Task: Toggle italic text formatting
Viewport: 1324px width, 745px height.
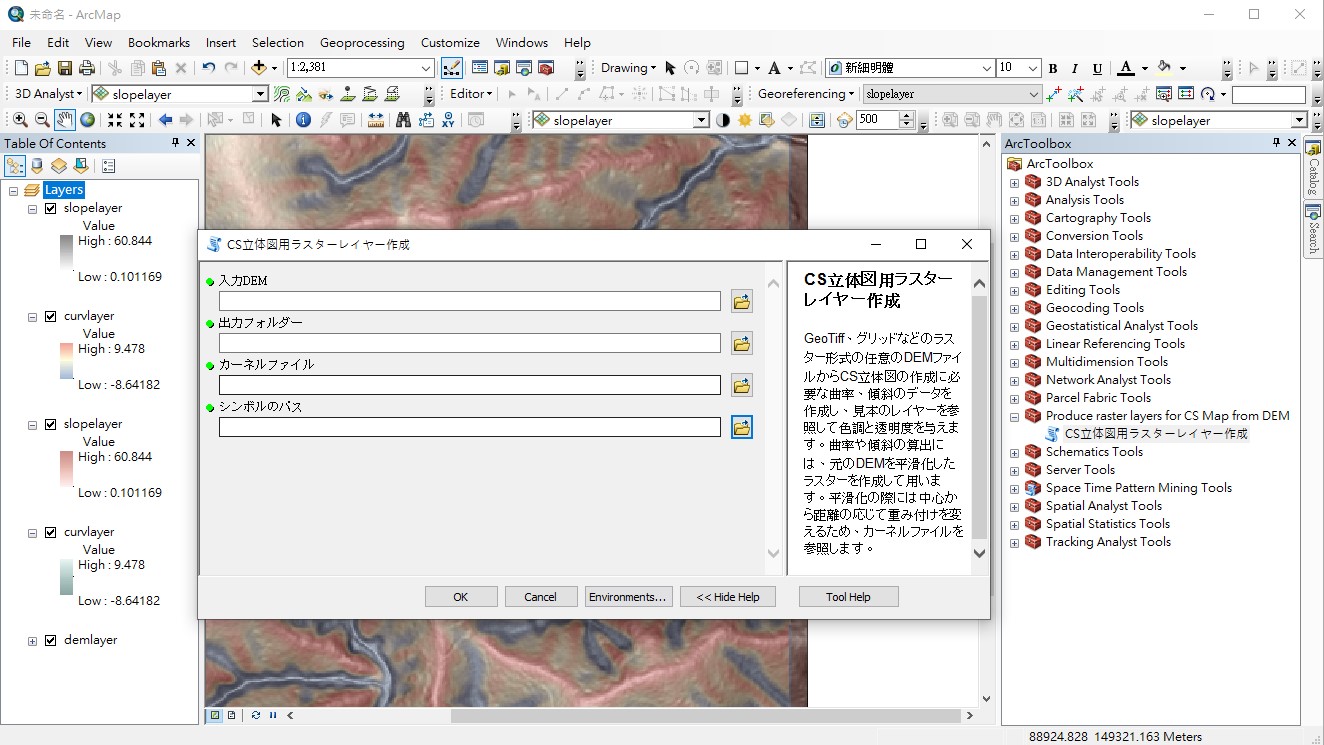Action: [x=1075, y=68]
